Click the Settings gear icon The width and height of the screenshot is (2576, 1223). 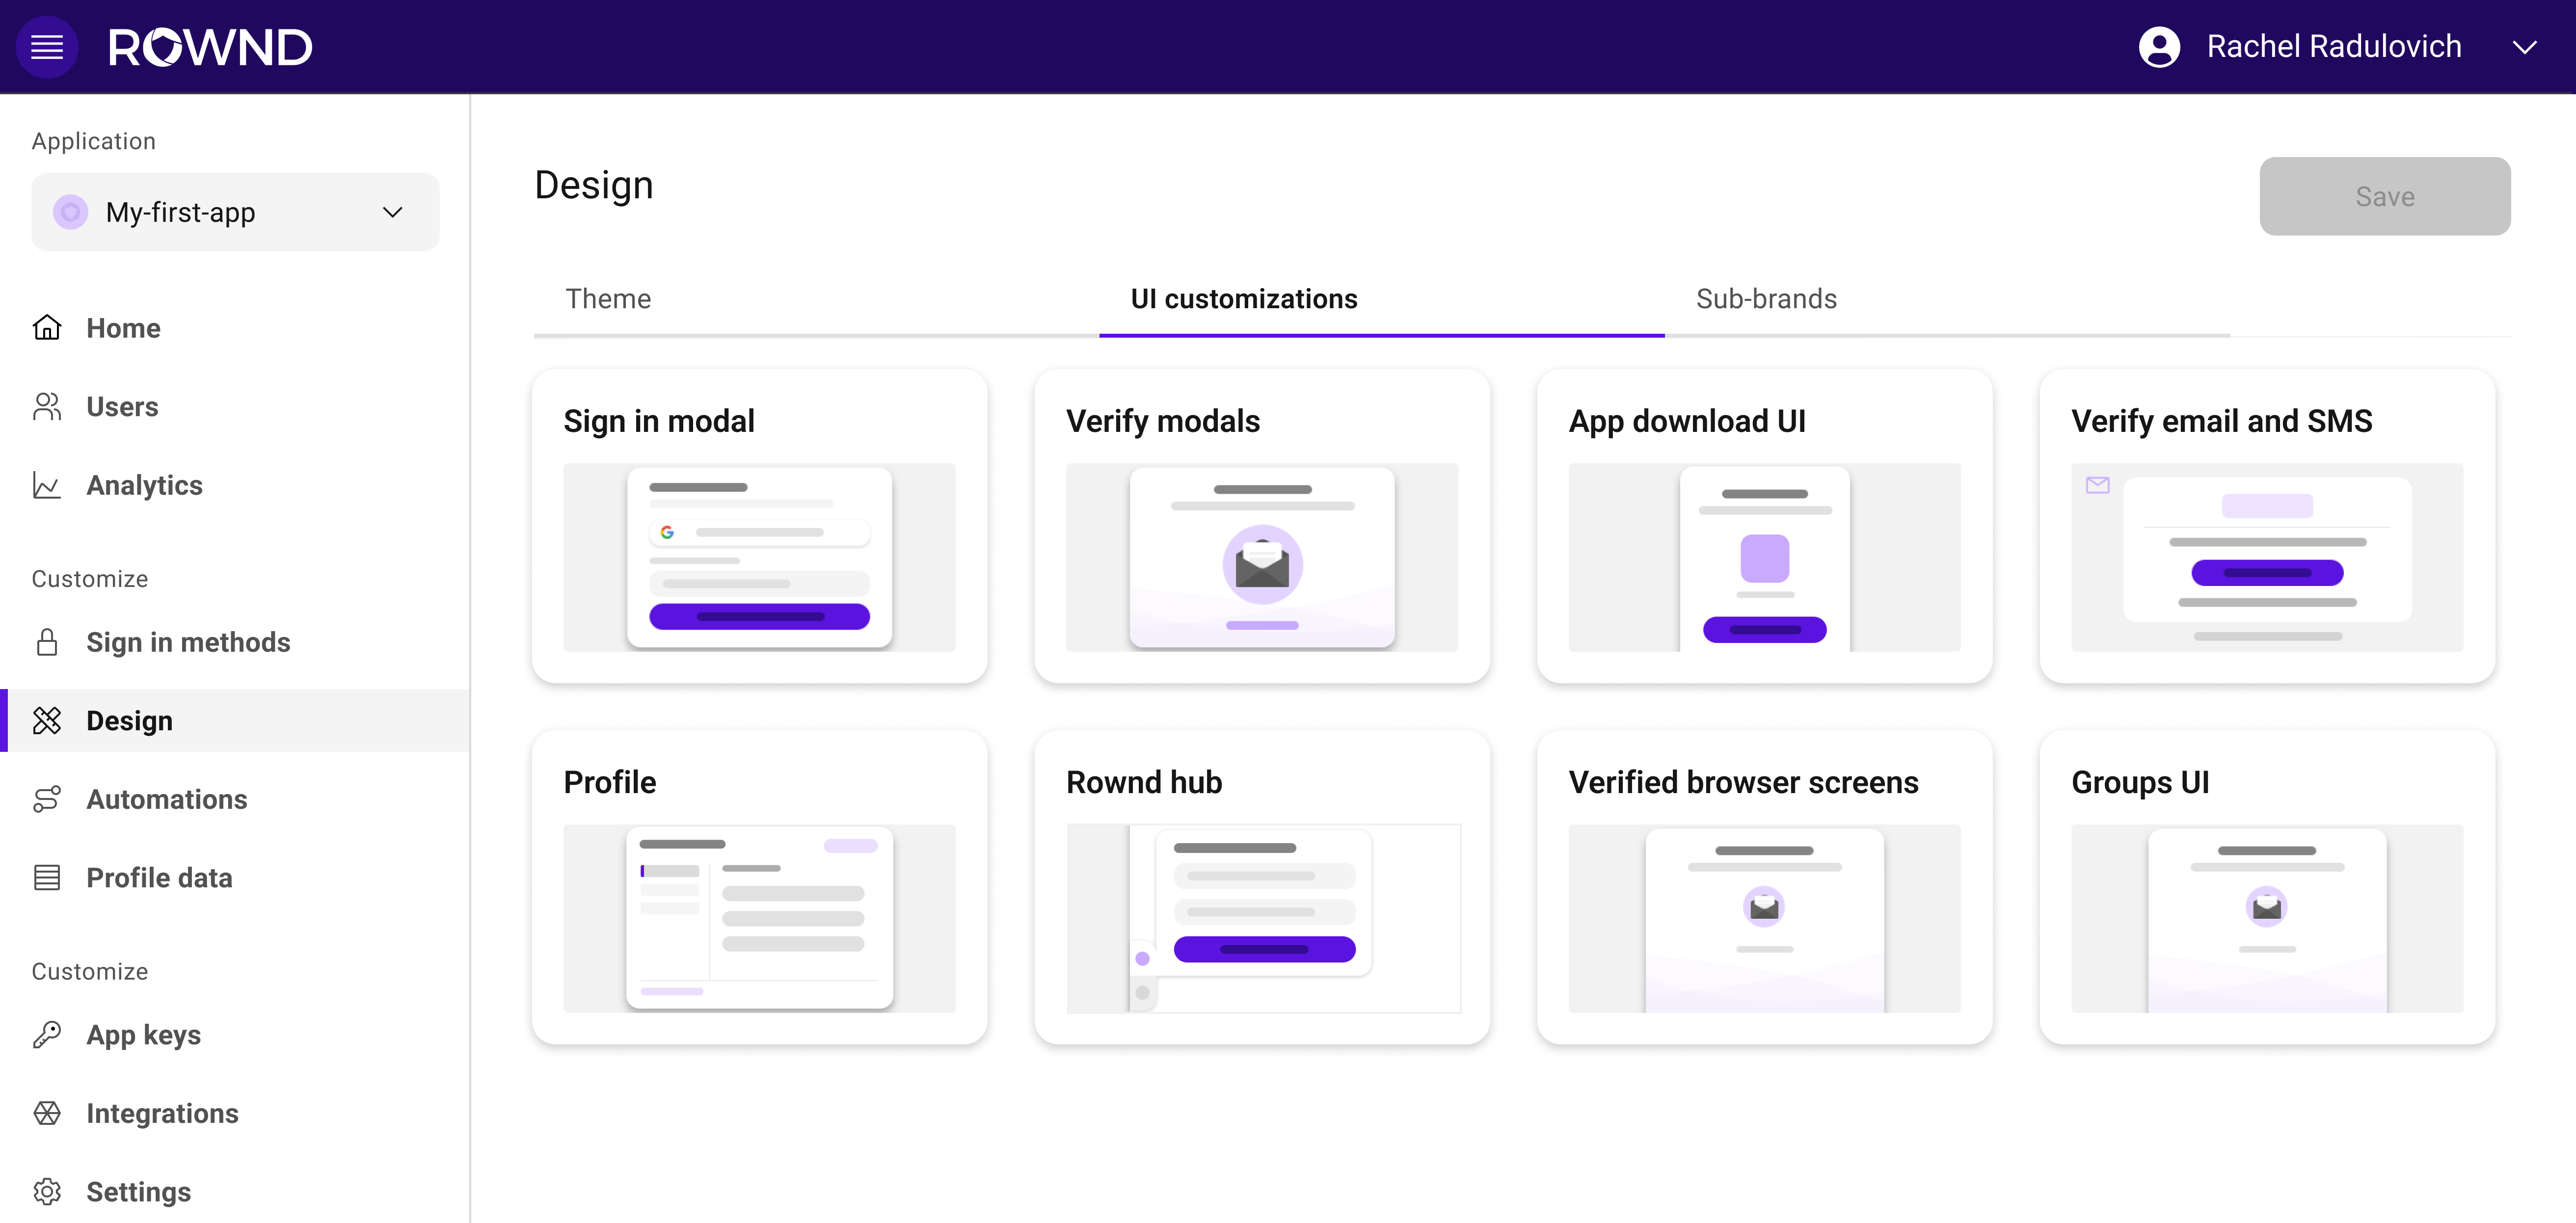pyautogui.click(x=47, y=1191)
